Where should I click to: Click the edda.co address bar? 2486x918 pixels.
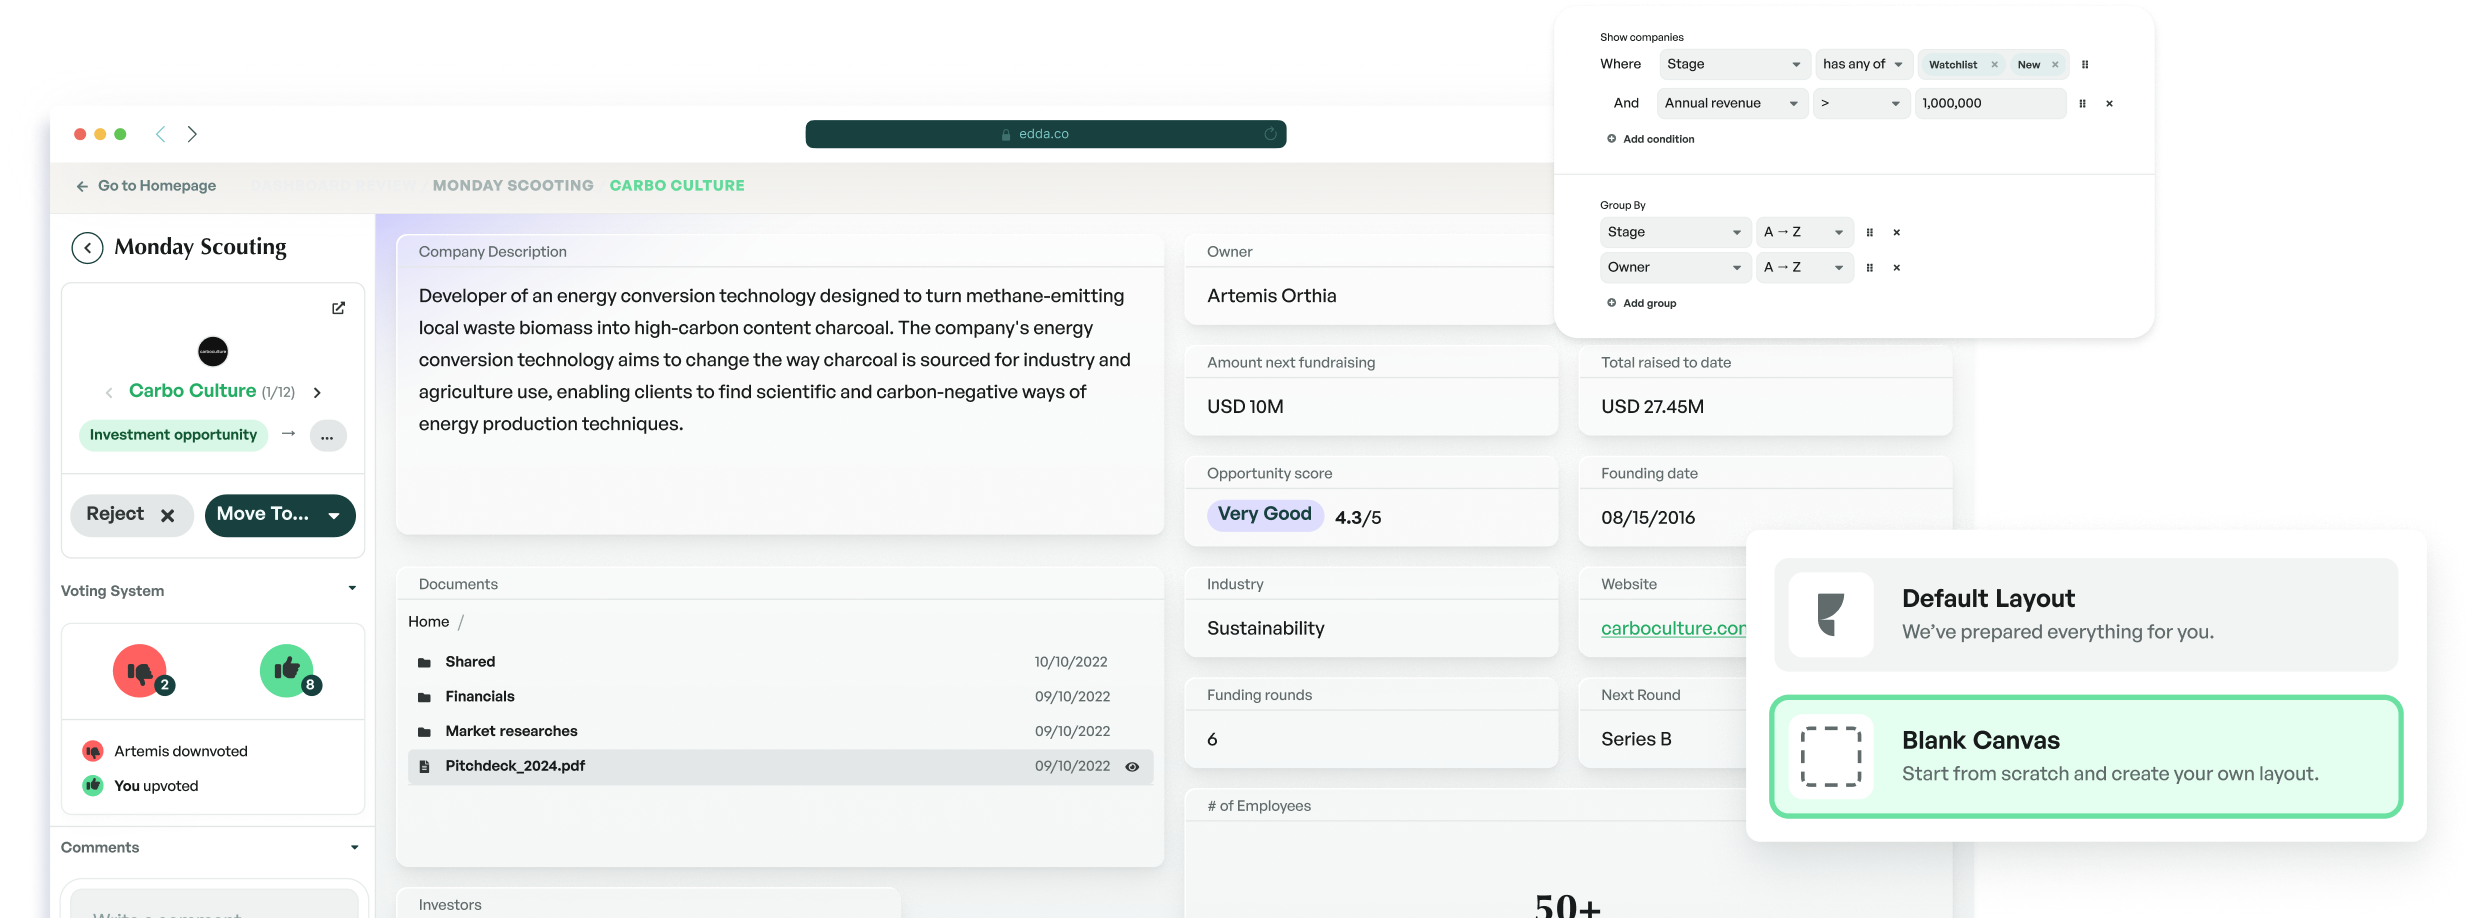click(x=1046, y=134)
